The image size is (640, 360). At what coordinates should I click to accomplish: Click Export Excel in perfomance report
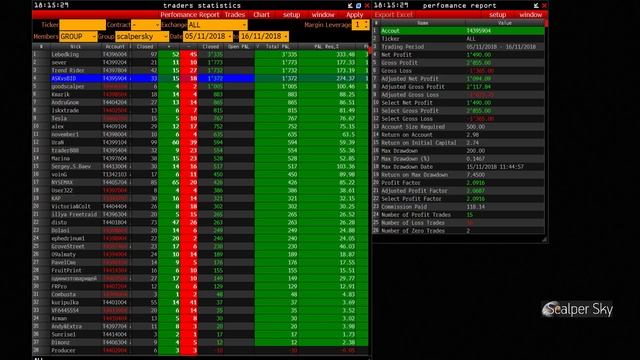coord(393,15)
